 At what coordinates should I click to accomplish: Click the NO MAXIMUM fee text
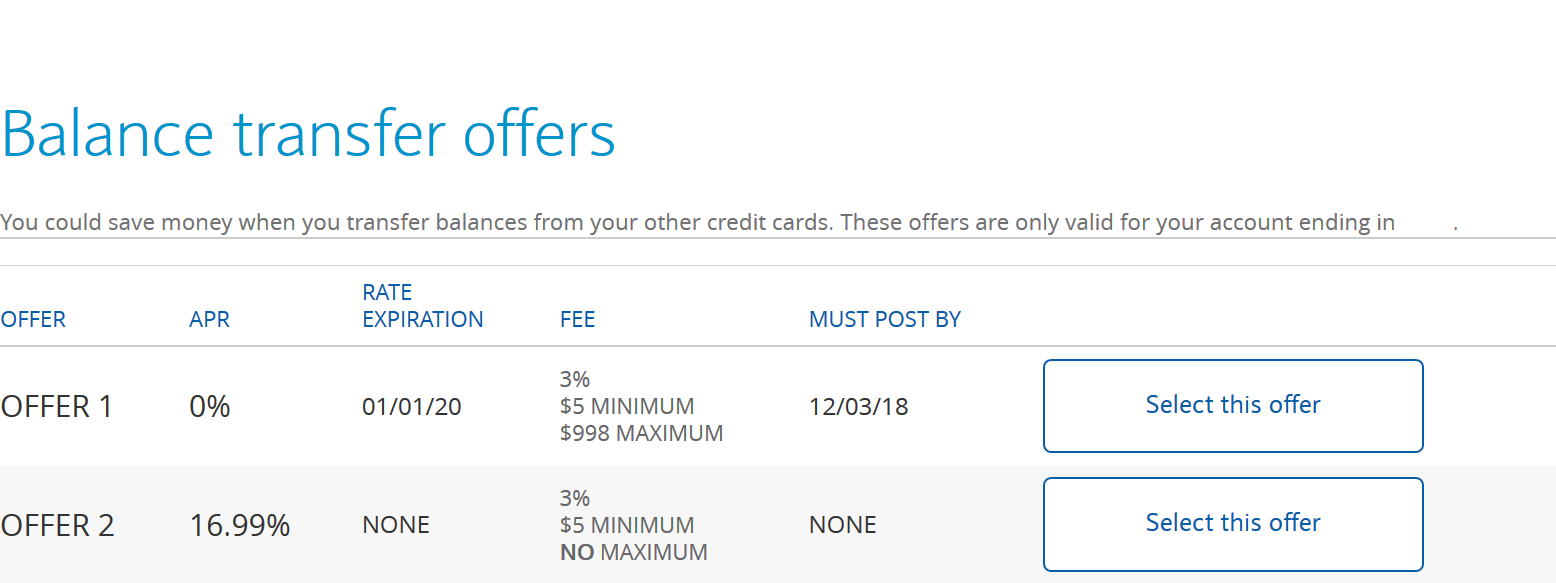click(634, 552)
